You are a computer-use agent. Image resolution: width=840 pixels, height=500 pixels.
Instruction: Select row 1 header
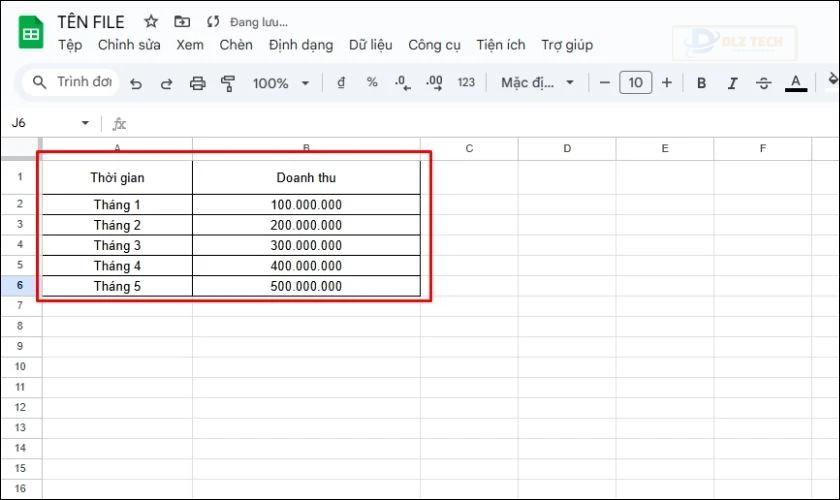(20, 177)
